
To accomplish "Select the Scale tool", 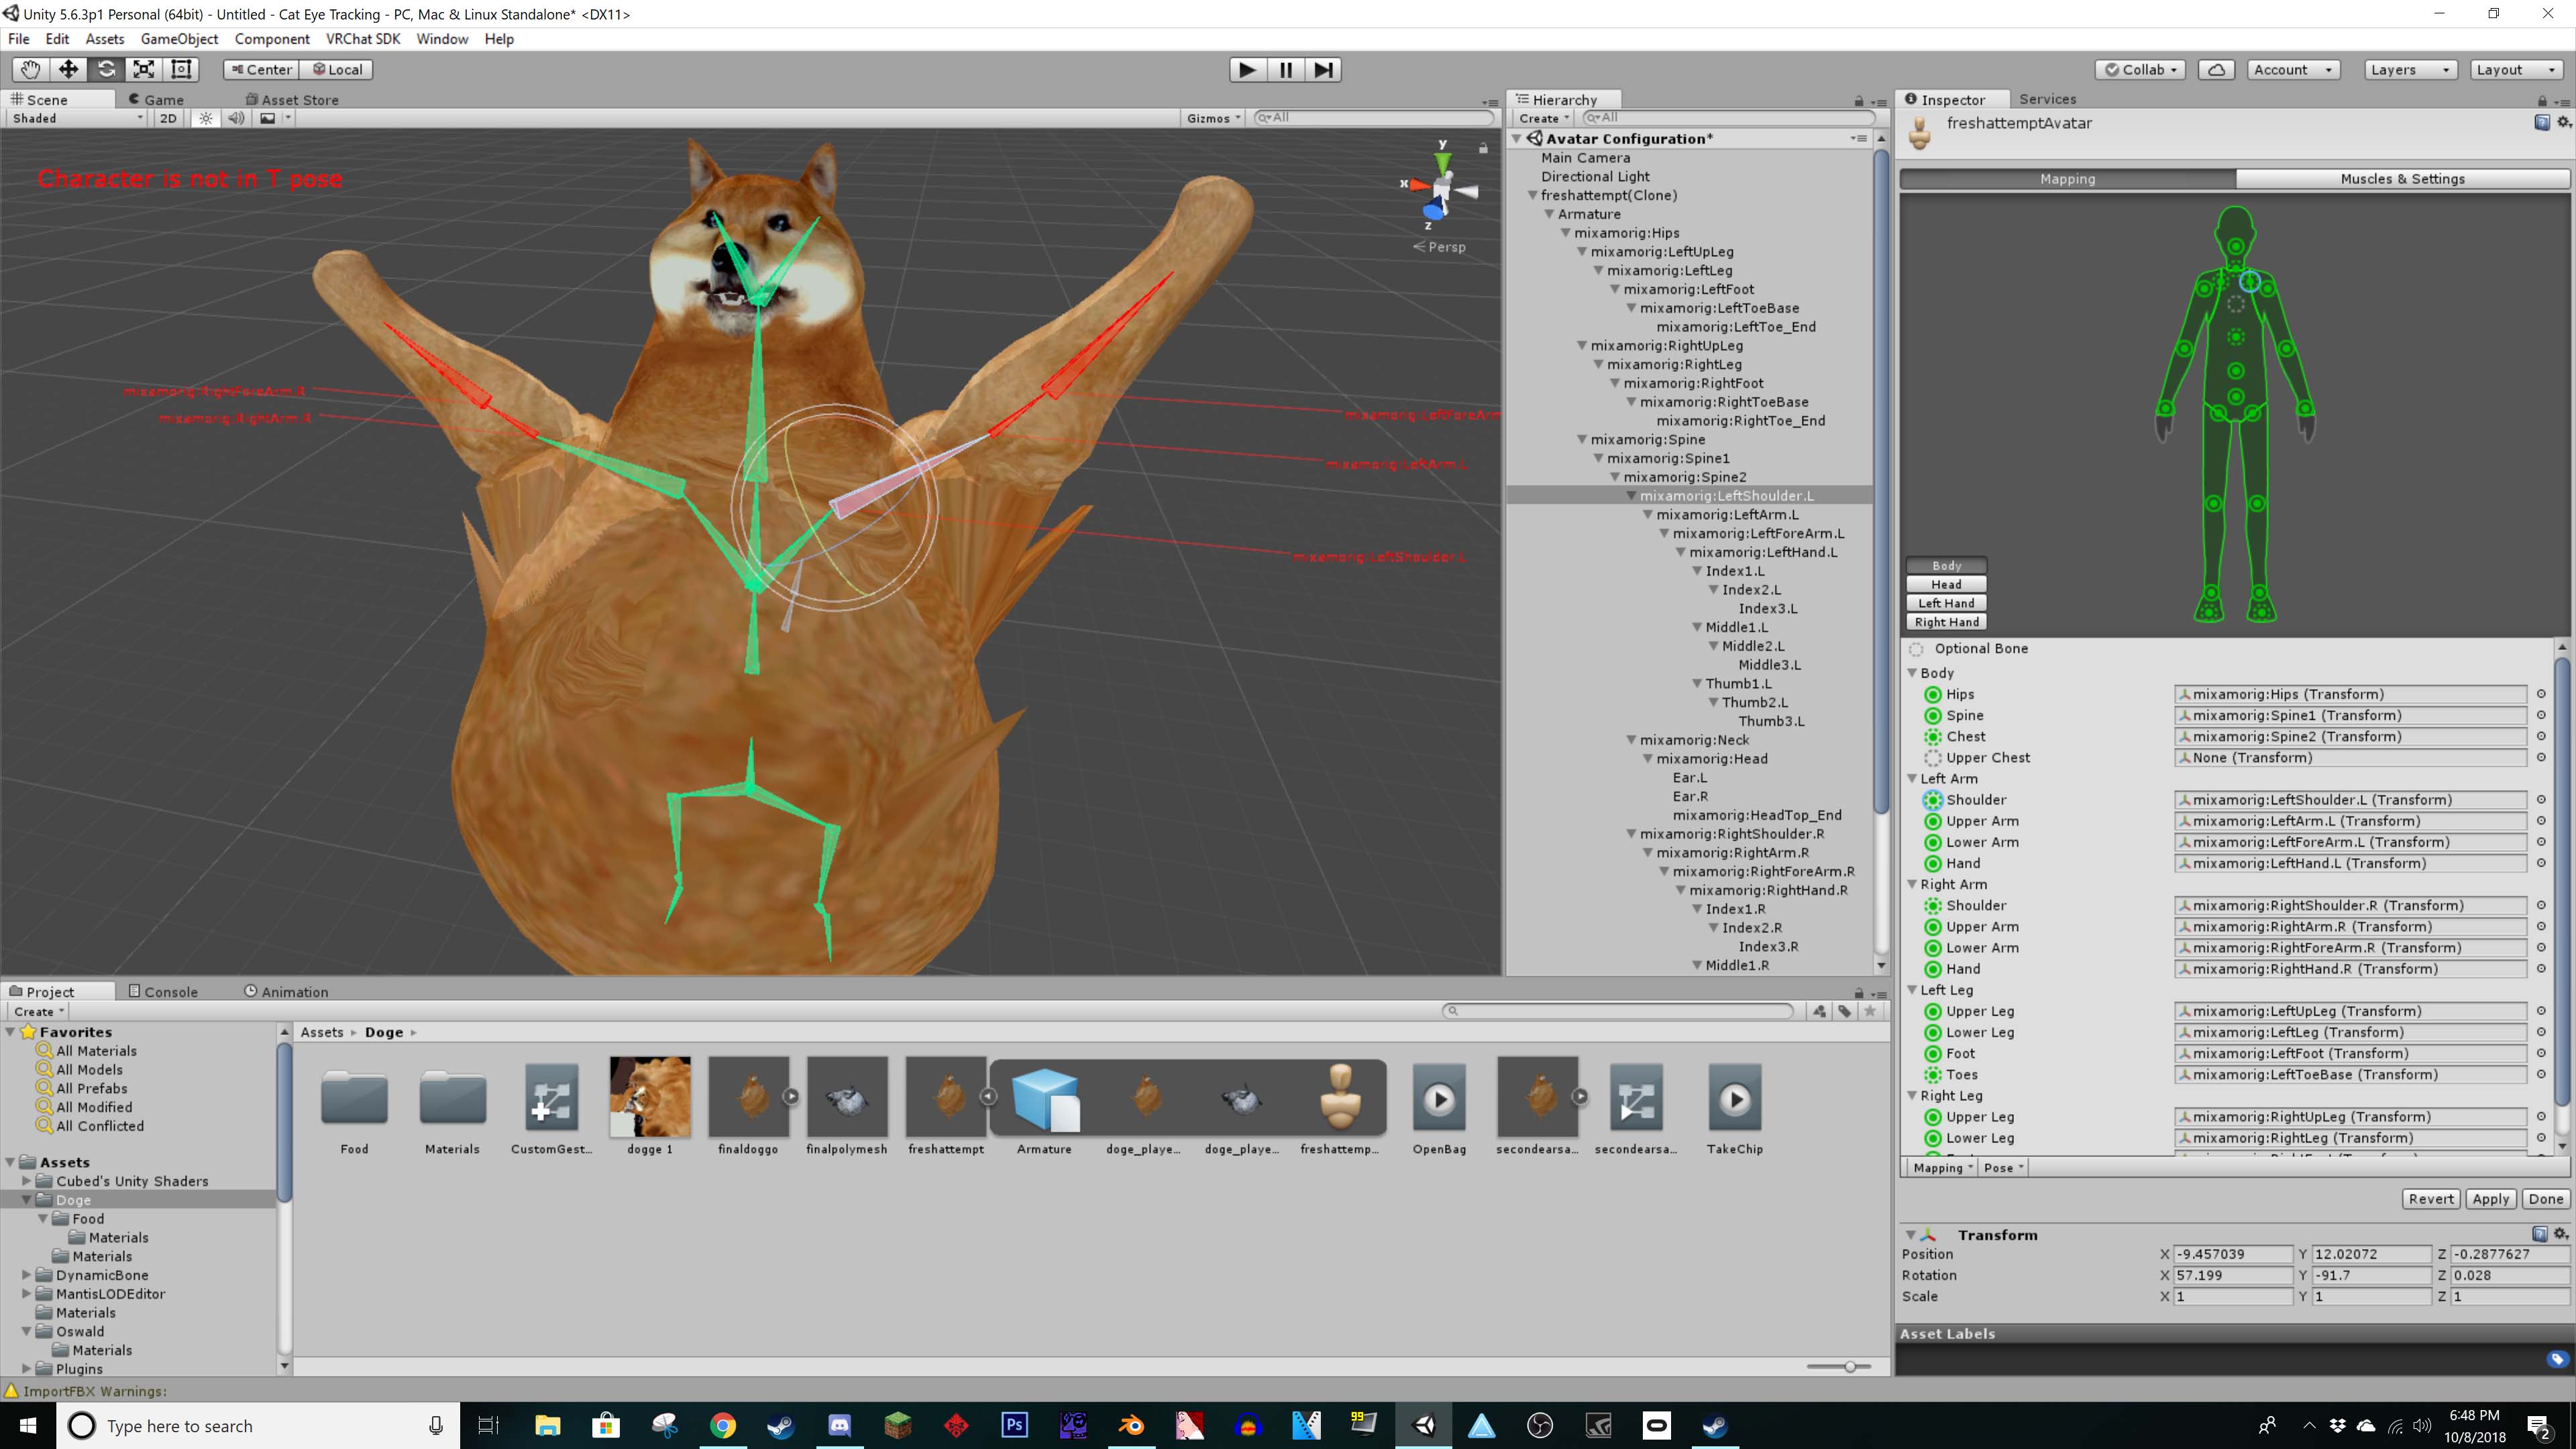I will pos(143,69).
